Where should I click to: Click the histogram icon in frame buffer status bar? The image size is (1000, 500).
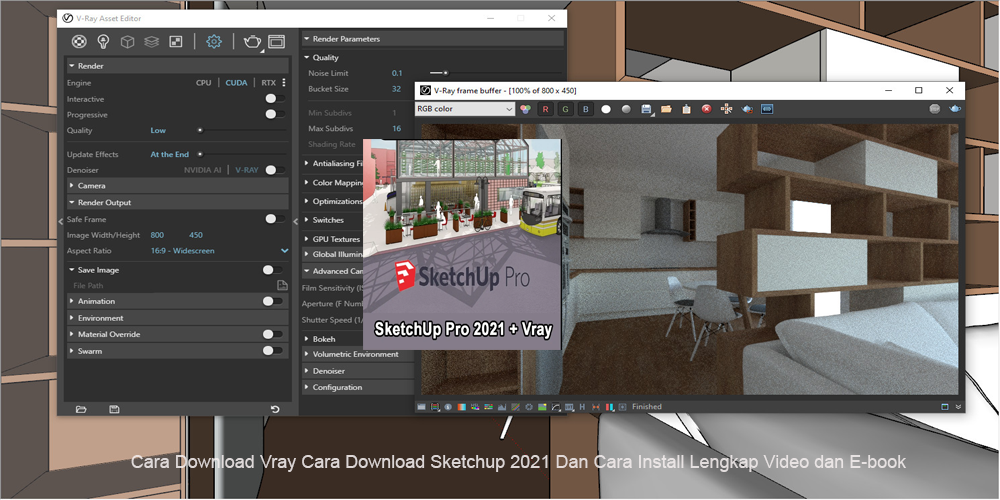[x=502, y=407]
